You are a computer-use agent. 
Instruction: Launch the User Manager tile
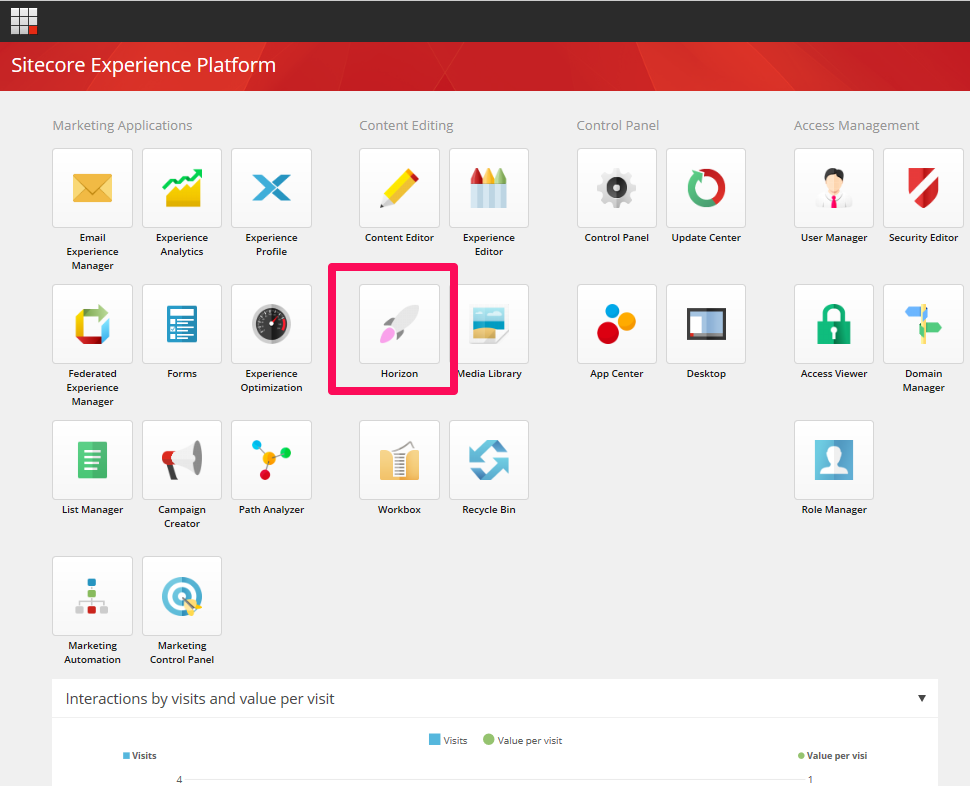[x=833, y=188]
